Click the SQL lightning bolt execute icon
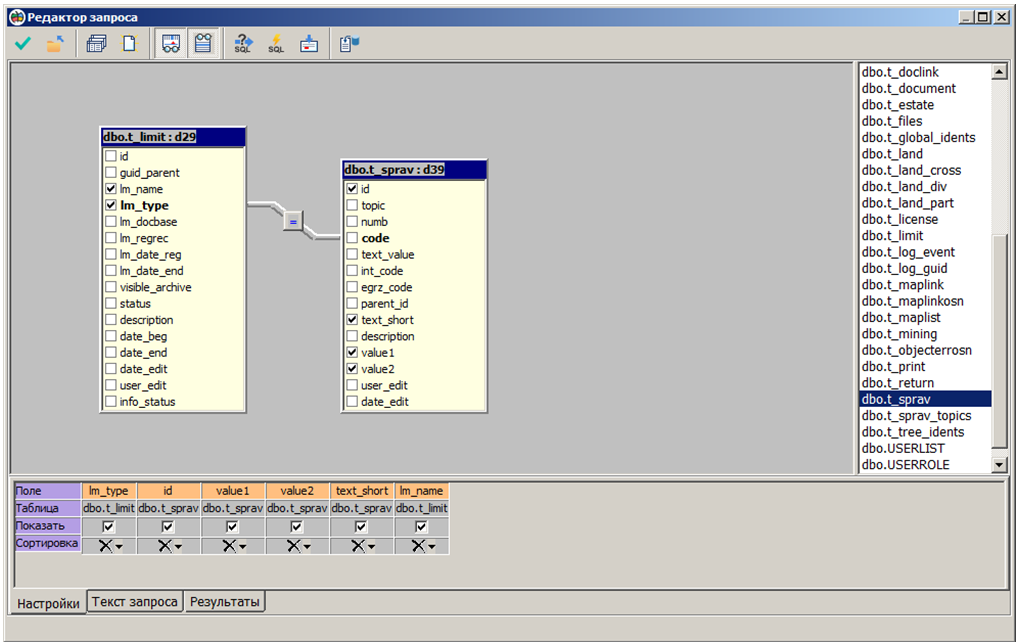 click(x=276, y=44)
